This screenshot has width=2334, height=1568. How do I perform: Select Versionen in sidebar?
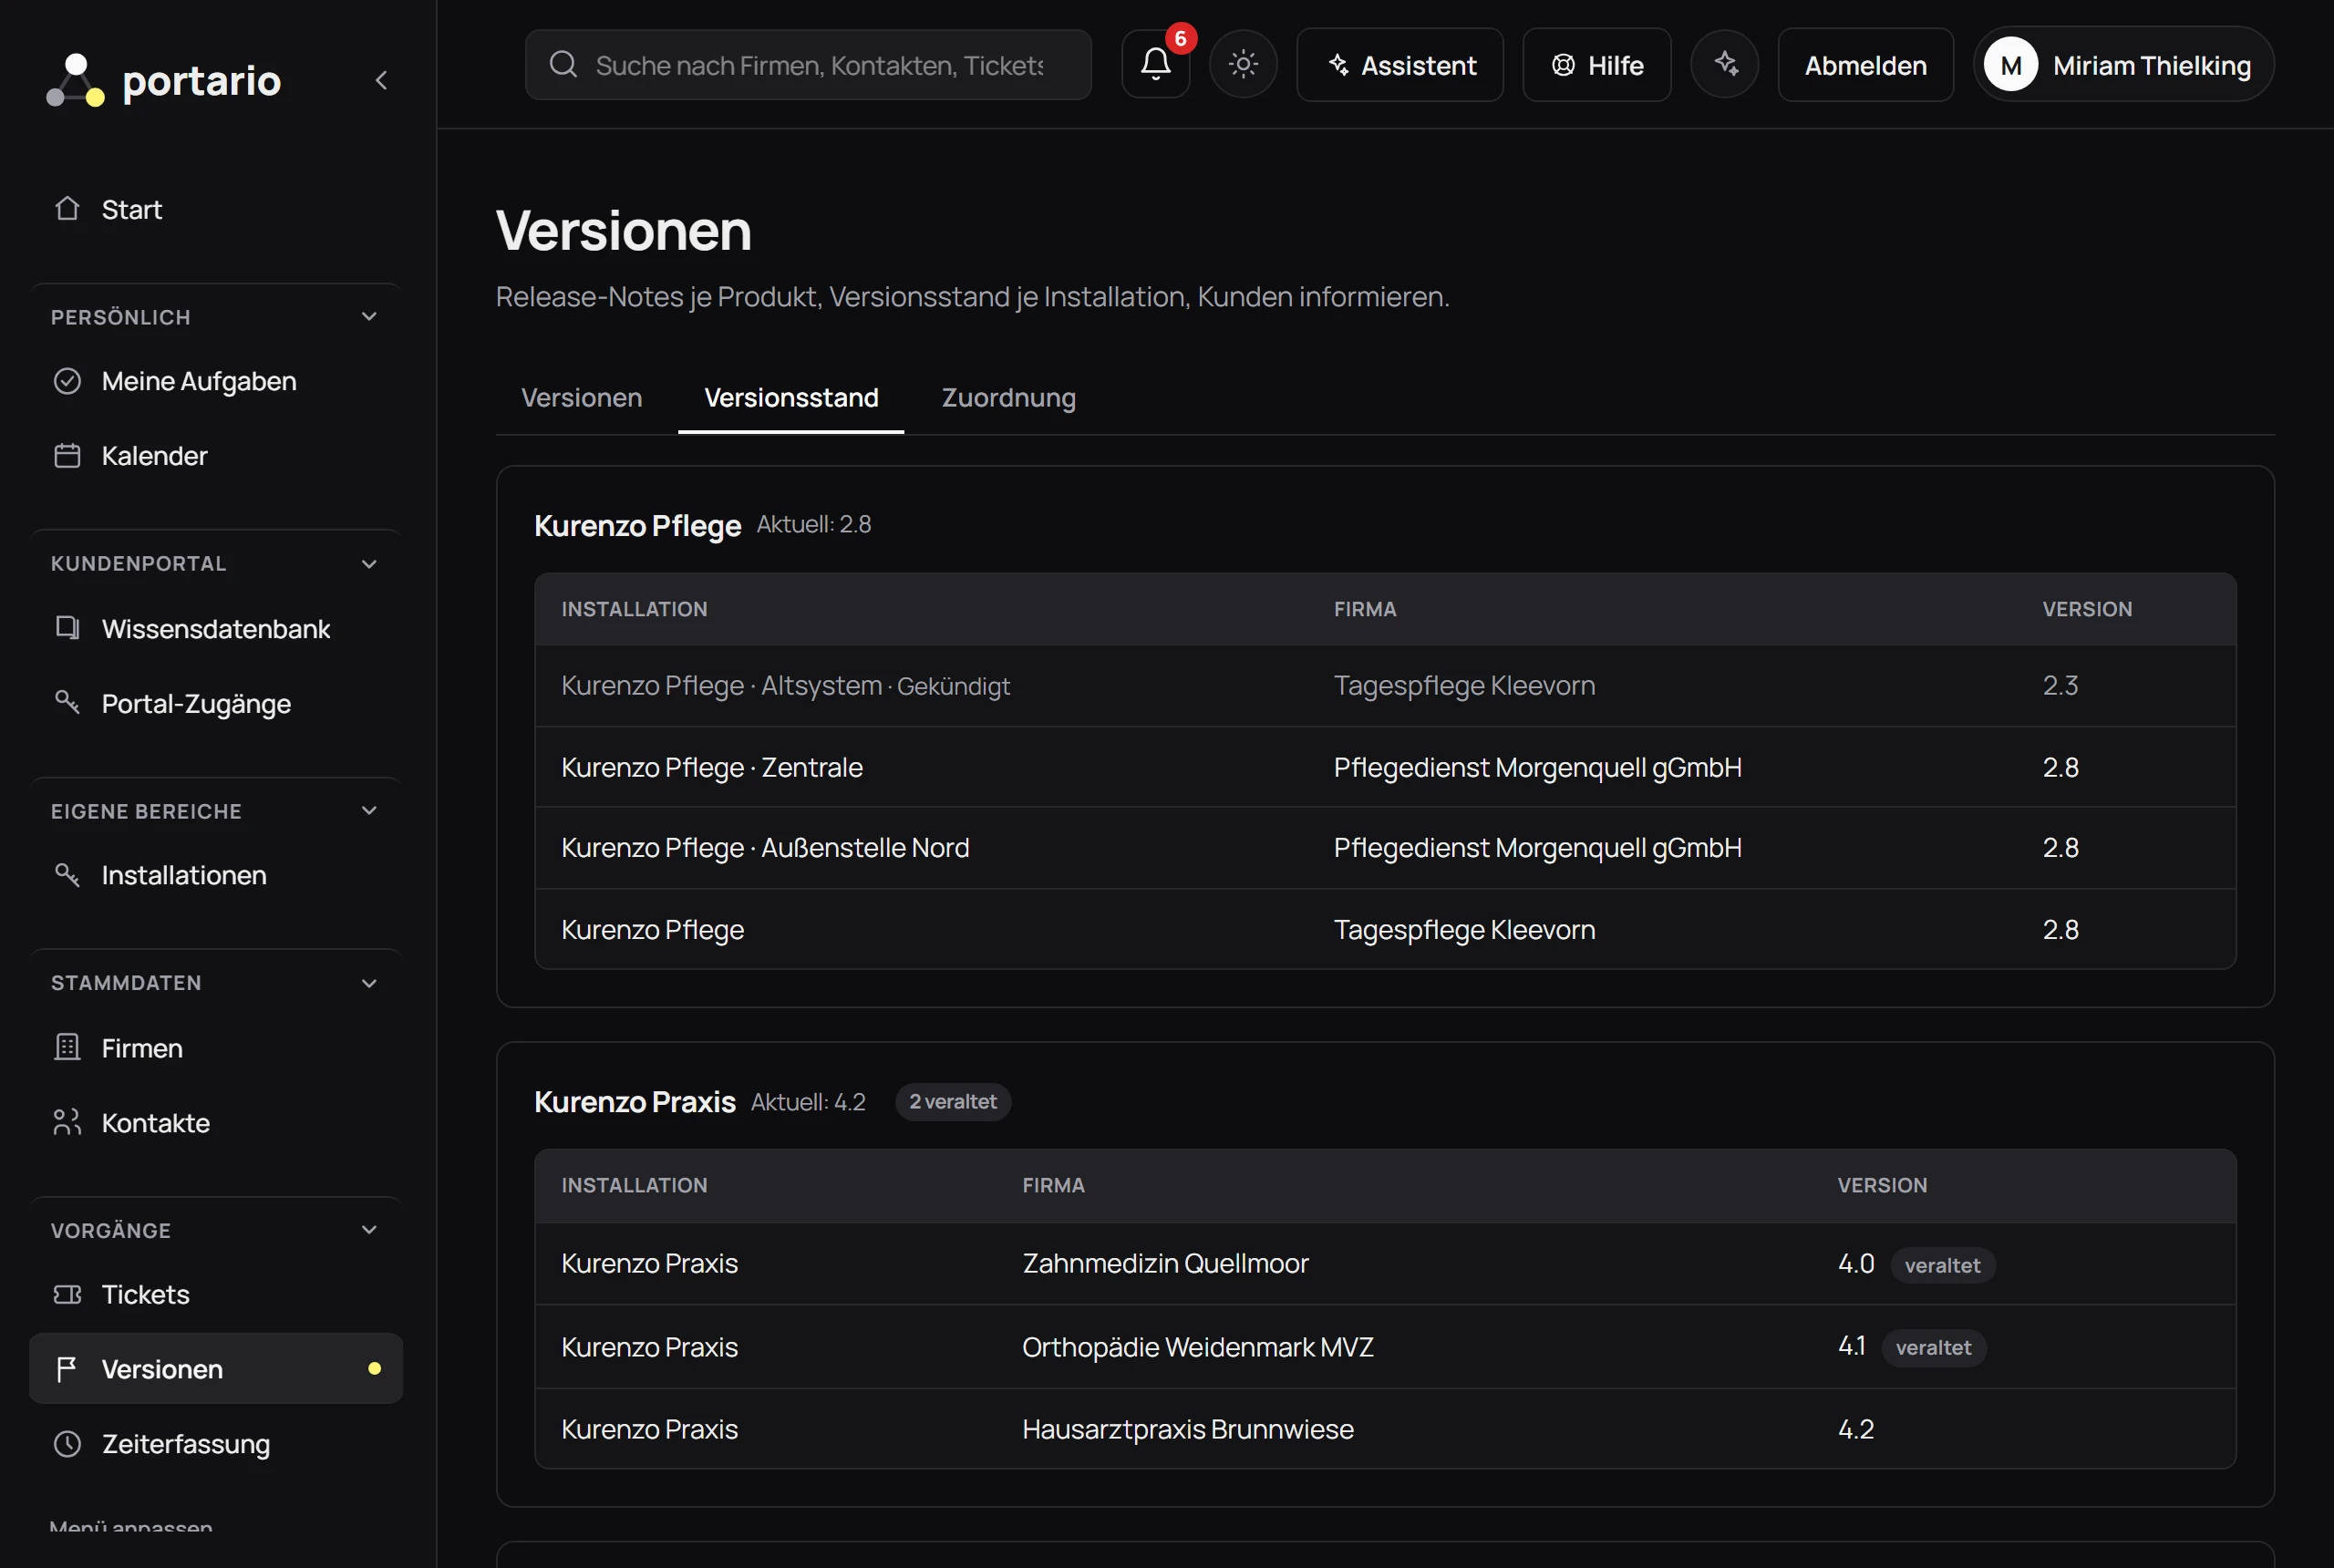coord(215,1369)
